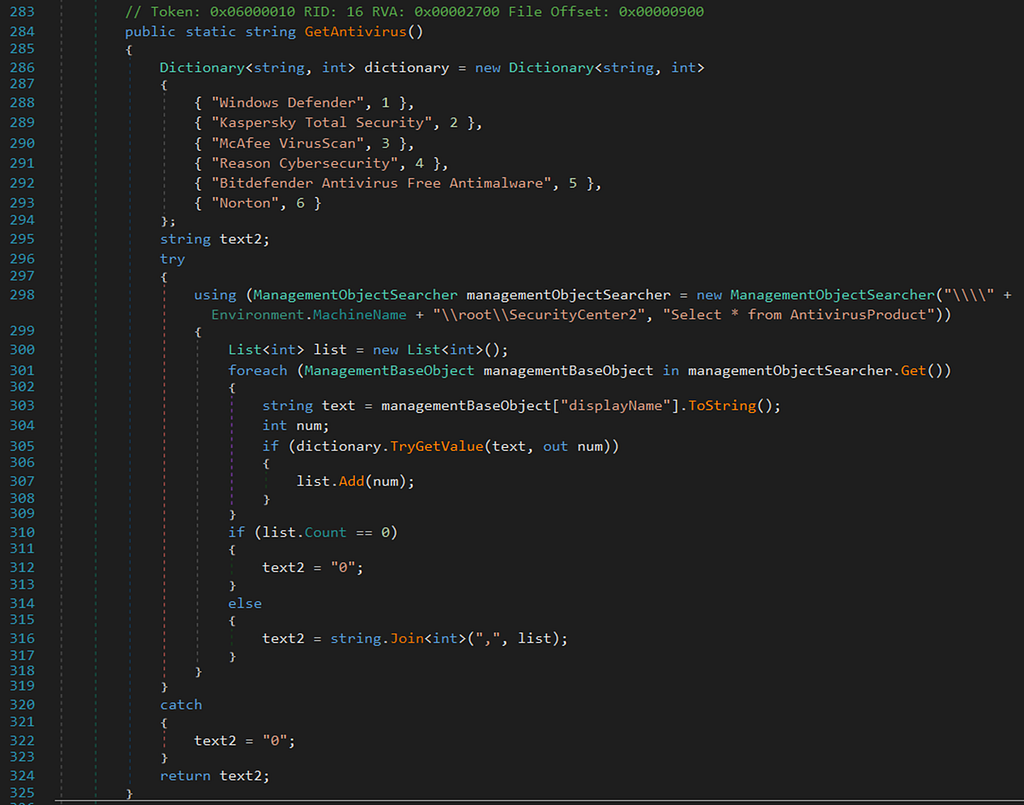Click the ToString method call

pos(722,405)
